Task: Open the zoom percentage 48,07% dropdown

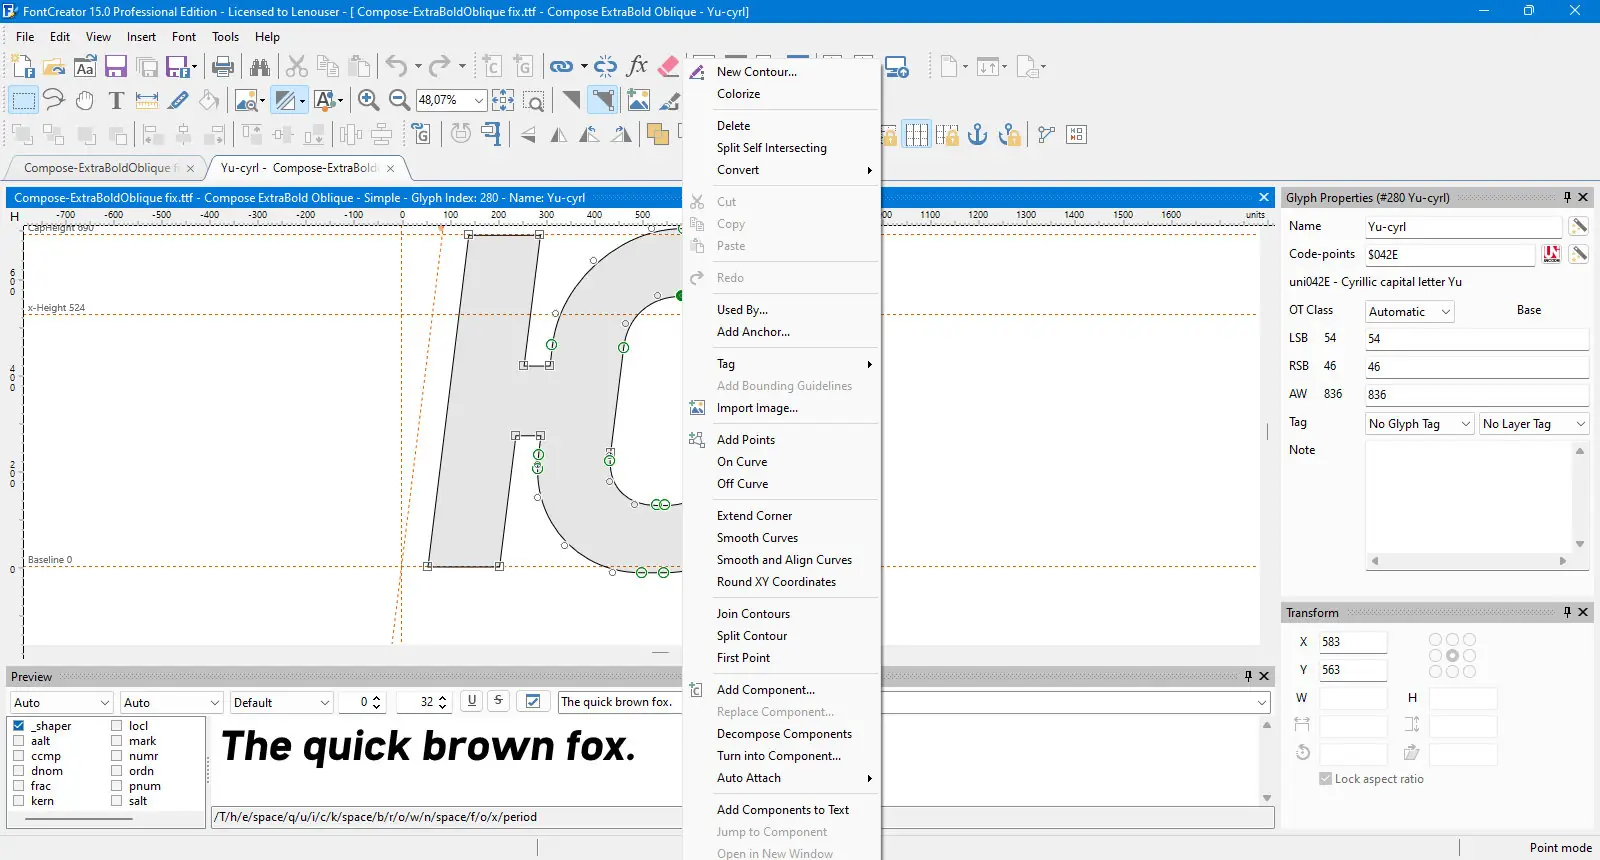Action: (x=479, y=100)
